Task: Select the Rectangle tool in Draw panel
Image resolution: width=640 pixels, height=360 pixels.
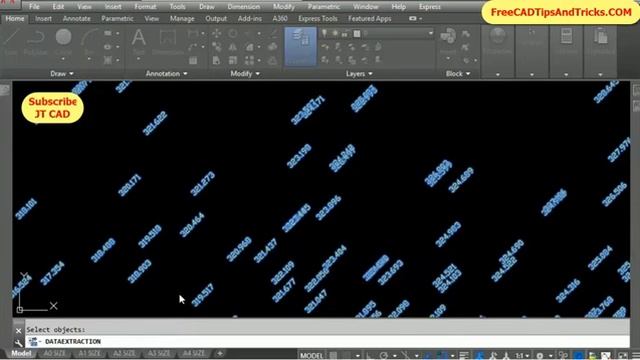Action: tap(107, 33)
